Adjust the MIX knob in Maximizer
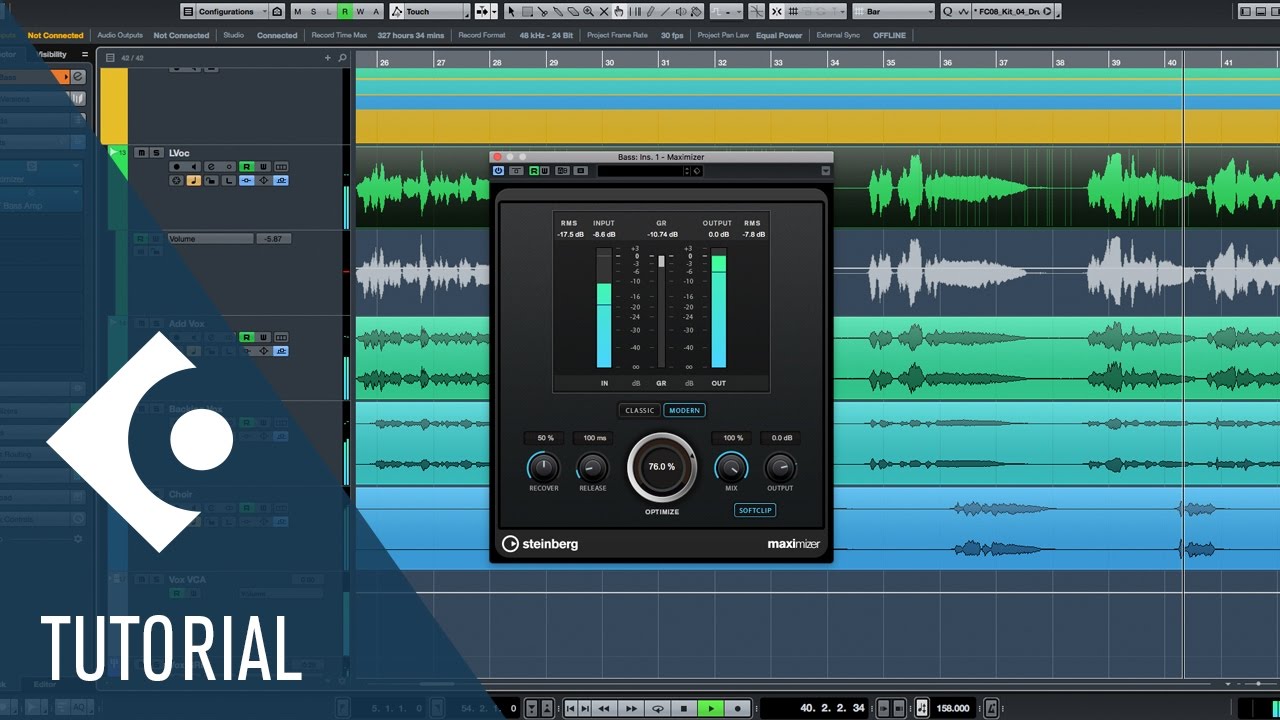1280x720 pixels. click(731, 467)
